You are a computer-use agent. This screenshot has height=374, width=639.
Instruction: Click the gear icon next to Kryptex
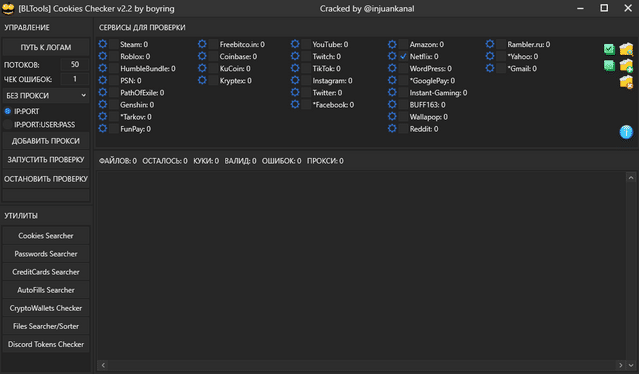(202, 80)
